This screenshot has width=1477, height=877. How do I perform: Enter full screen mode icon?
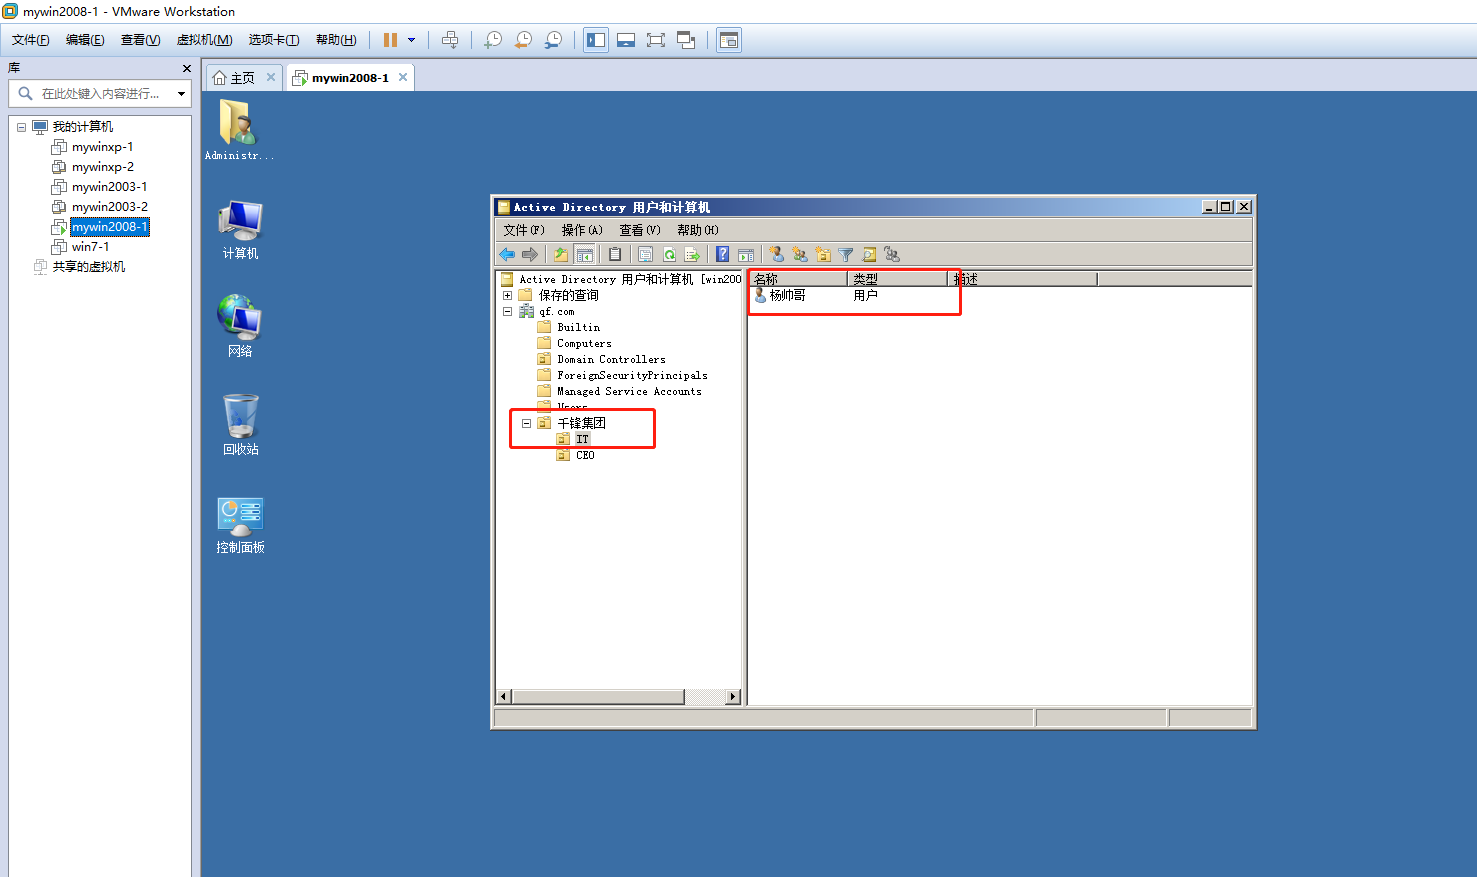(656, 40)
